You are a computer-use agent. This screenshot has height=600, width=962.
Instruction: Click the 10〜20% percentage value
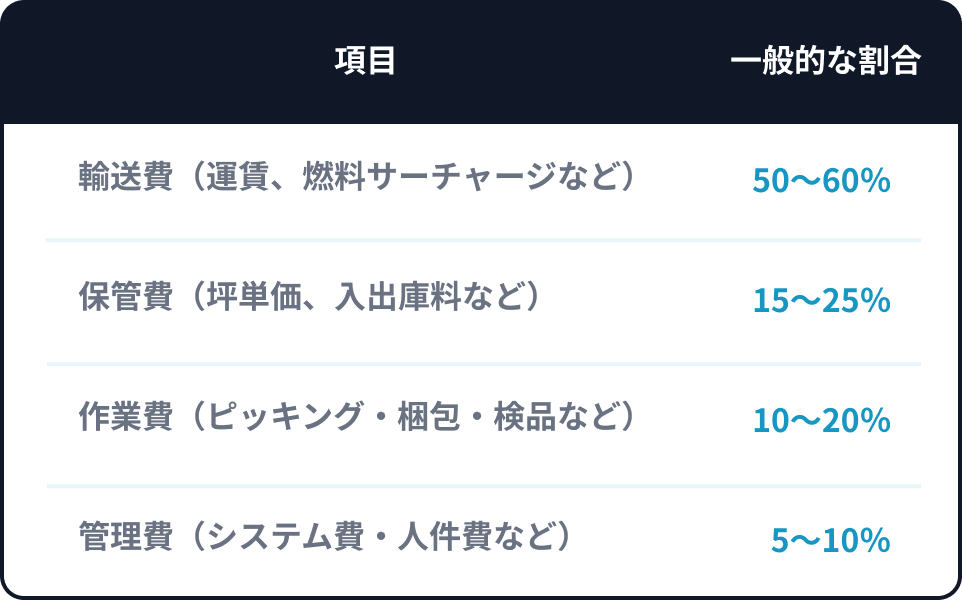tap(821, 421)
